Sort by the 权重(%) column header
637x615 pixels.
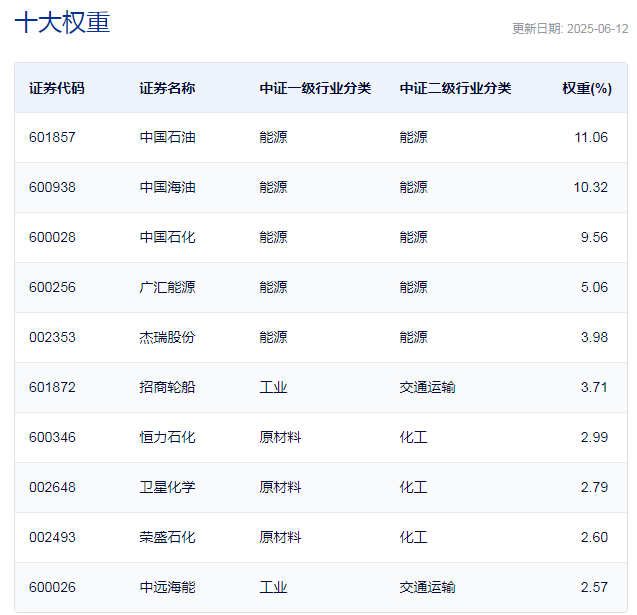586,88
